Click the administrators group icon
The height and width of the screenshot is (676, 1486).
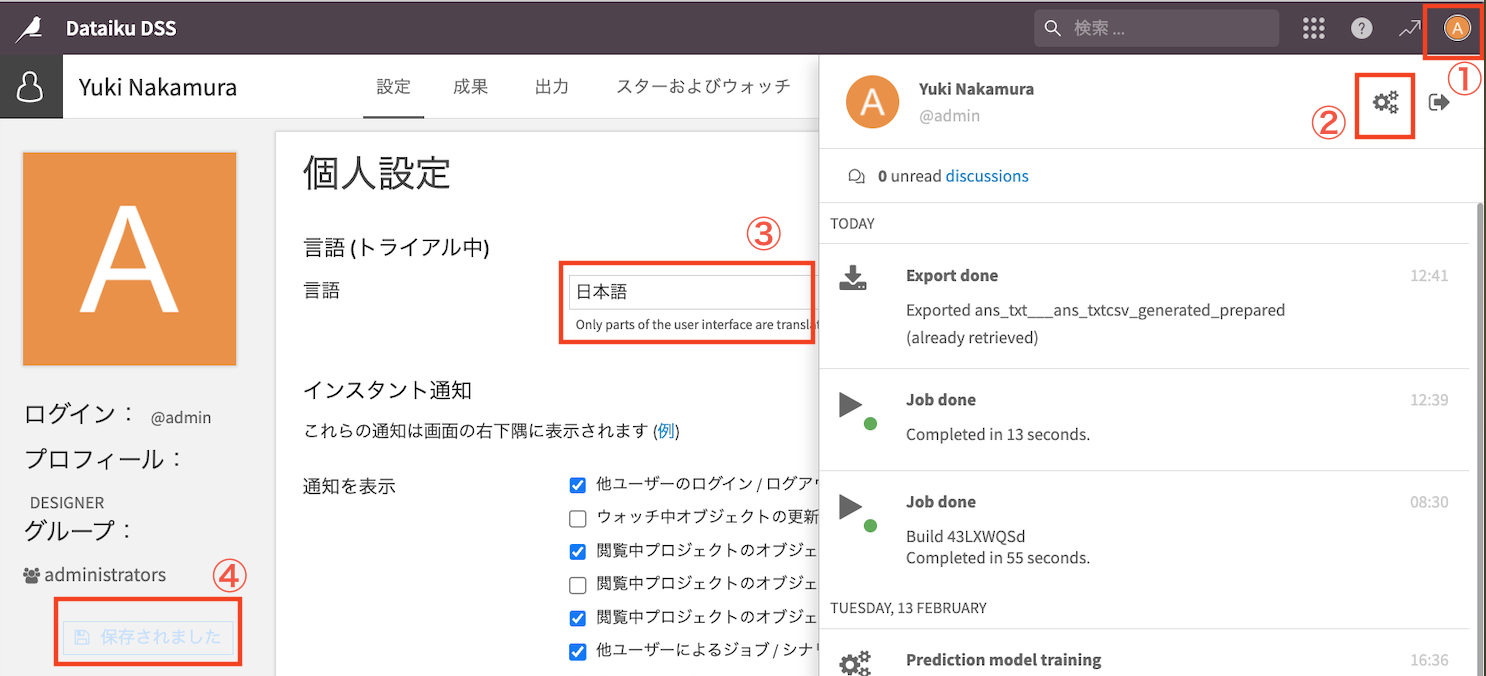(31, 576)
